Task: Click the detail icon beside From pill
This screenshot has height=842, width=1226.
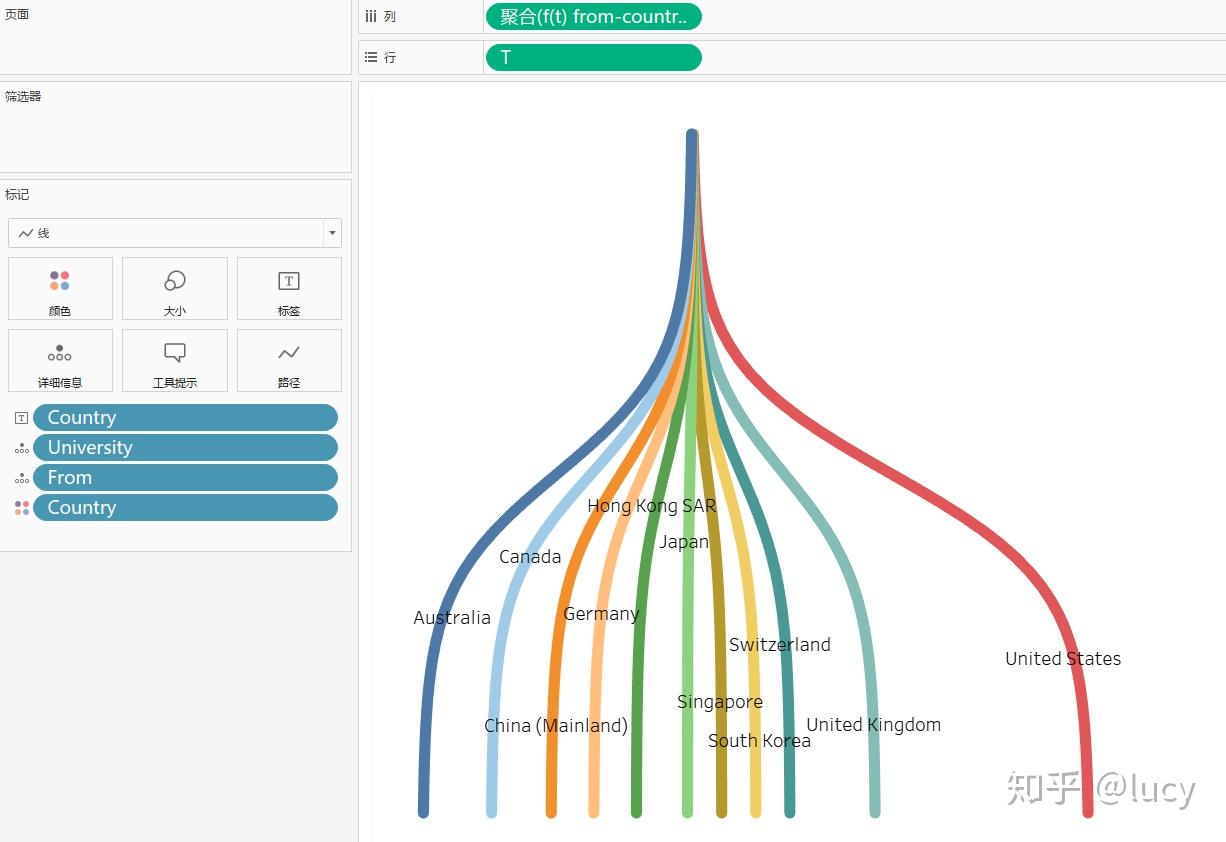Action: pos(22,479)
